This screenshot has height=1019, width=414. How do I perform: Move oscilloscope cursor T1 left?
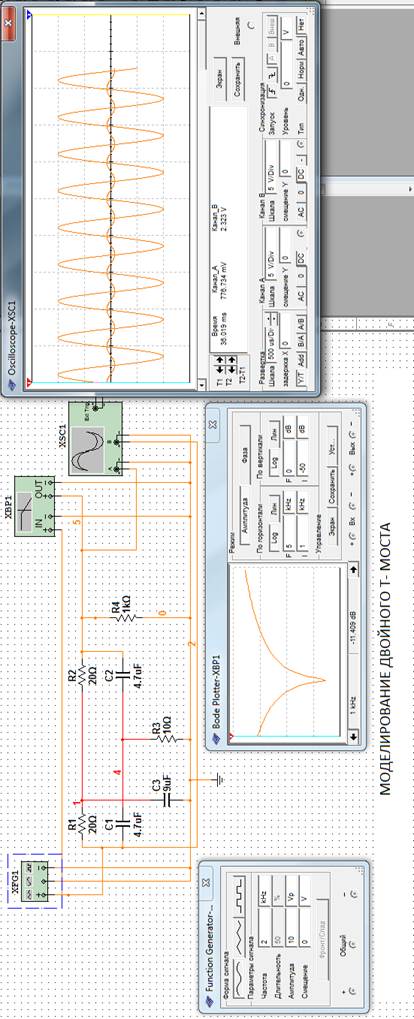click(220, 370)
